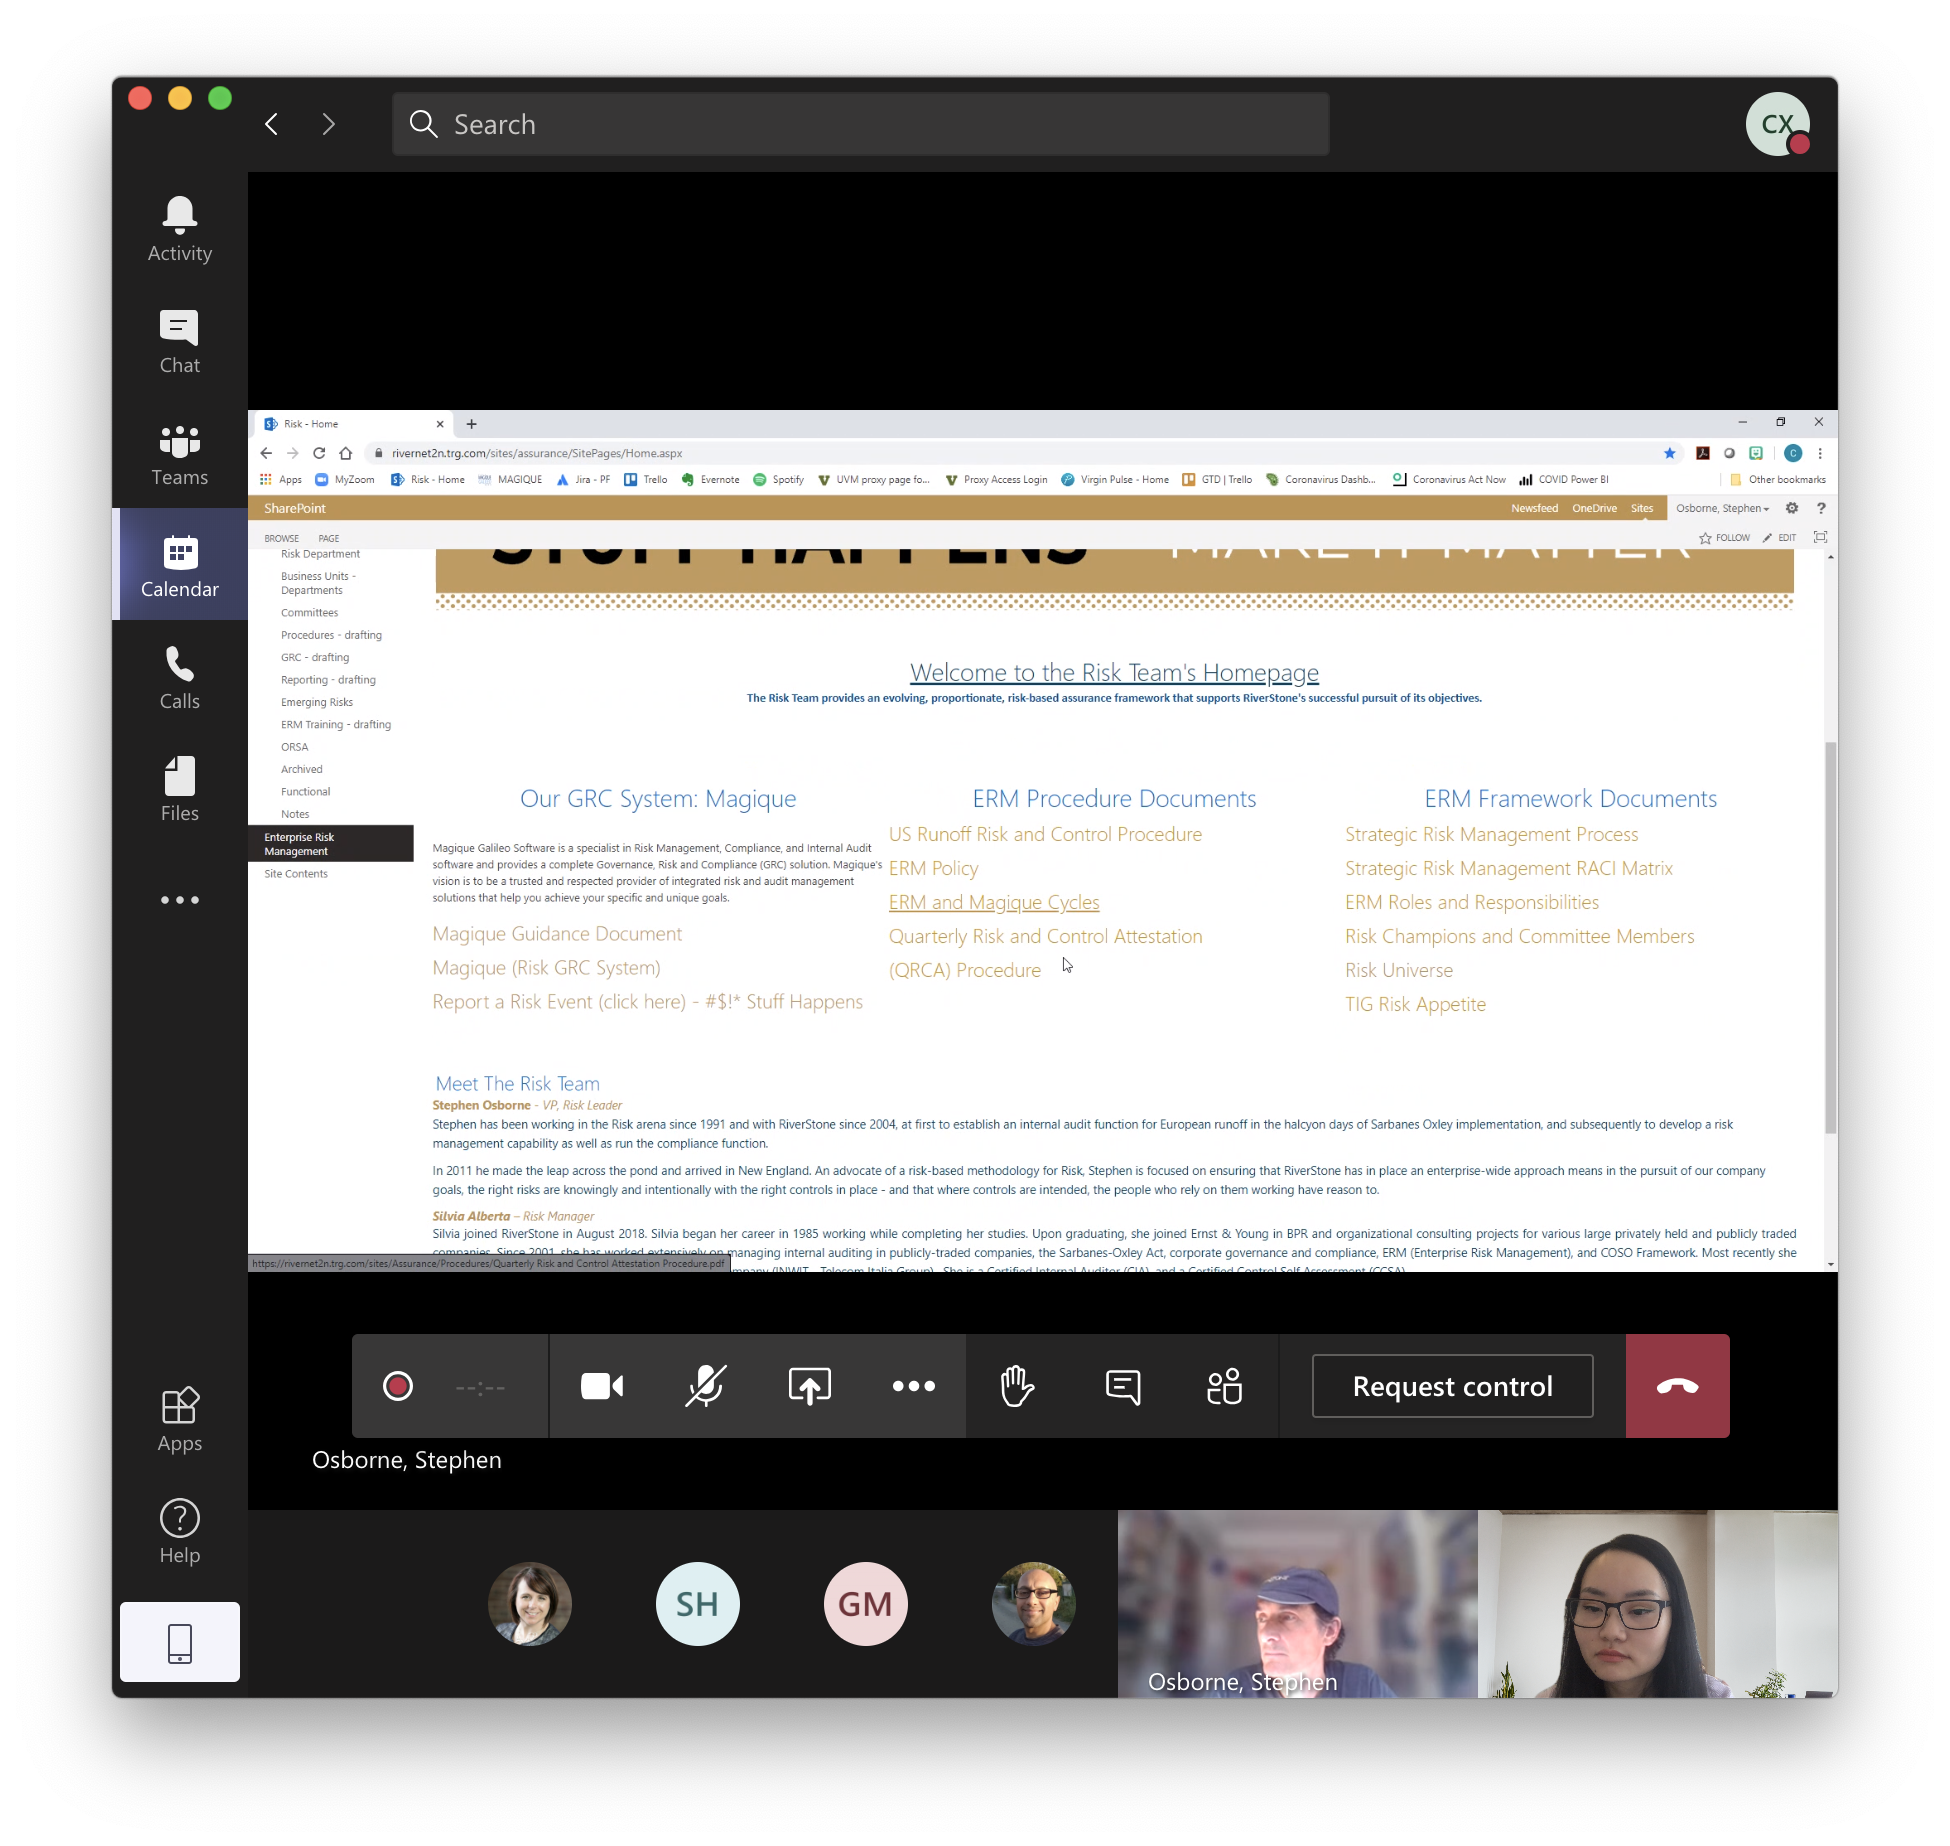Open the Calls phone icon
Image resolution: width=1950 pixels, height=1846 pixels.
point(180,677)
